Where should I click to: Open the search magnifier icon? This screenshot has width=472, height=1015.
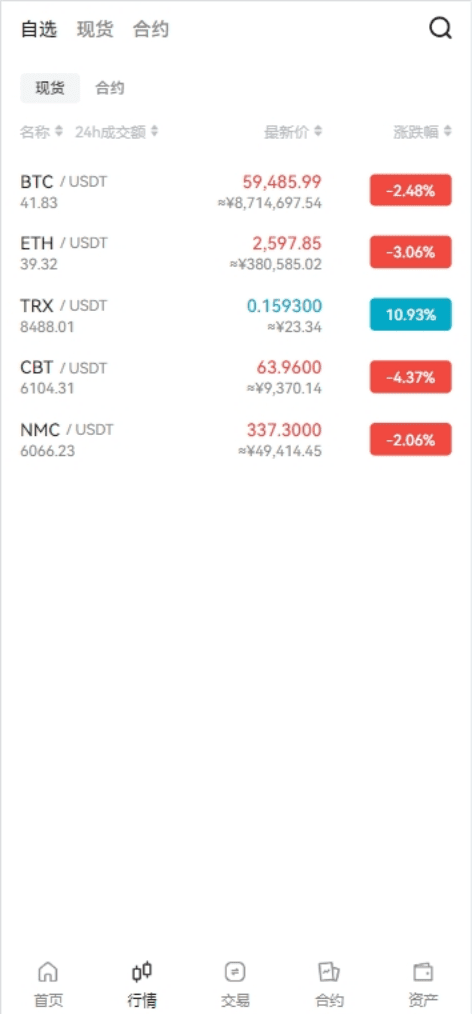(x=440, y=28)
